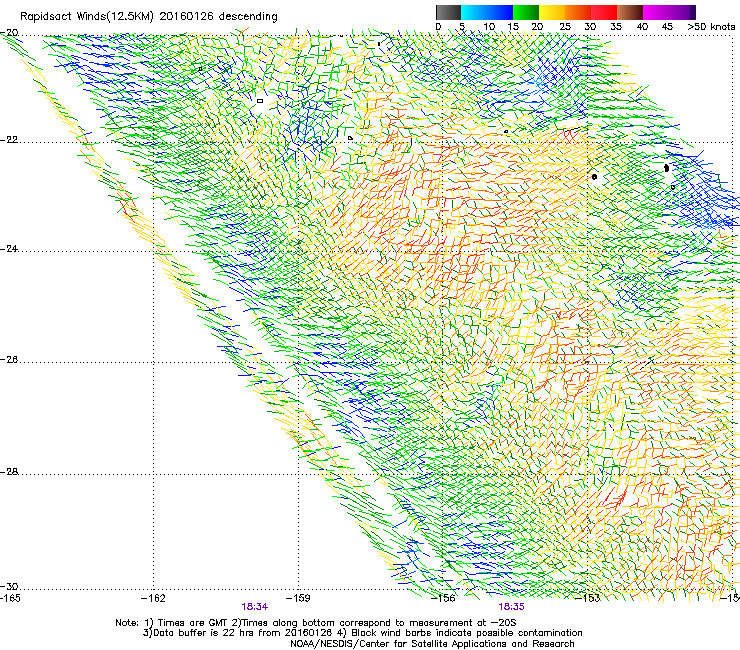740x650 pixels.
Task: Select the green 15-20 knots legend swatch
Action: click(x=526, y=12)
